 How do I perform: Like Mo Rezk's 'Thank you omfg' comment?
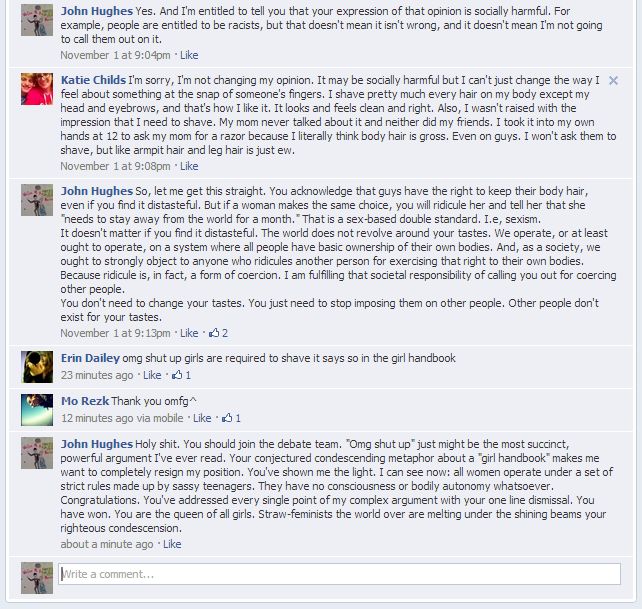click(x=202, y=418)
